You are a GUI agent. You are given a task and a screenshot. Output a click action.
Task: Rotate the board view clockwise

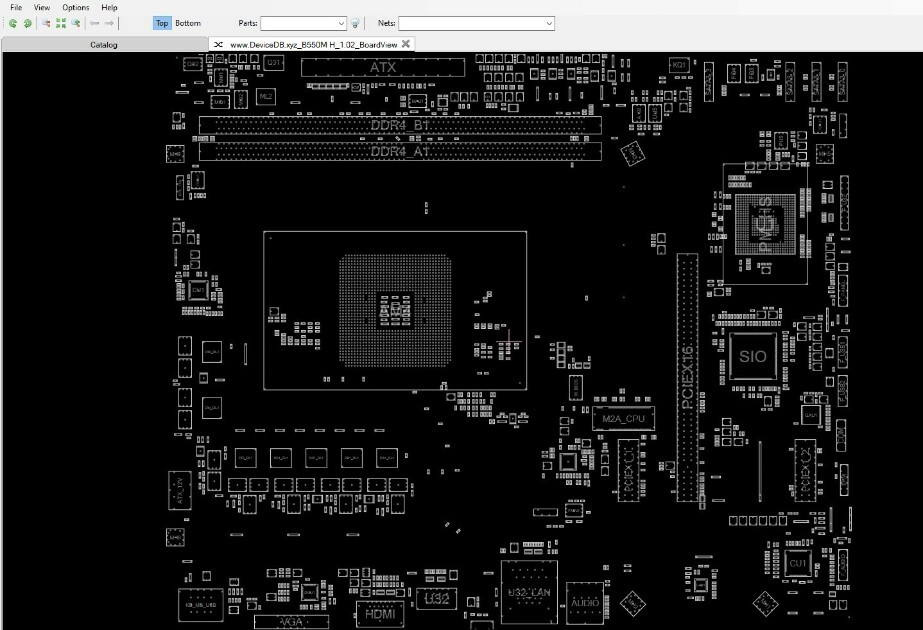tap(28, 24)
